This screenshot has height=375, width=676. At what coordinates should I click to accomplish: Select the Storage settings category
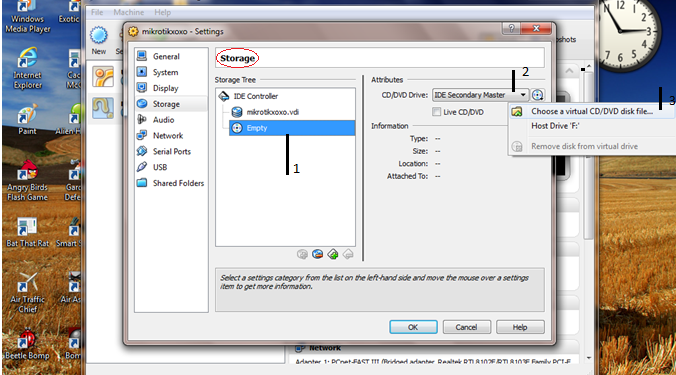(171, 104)
